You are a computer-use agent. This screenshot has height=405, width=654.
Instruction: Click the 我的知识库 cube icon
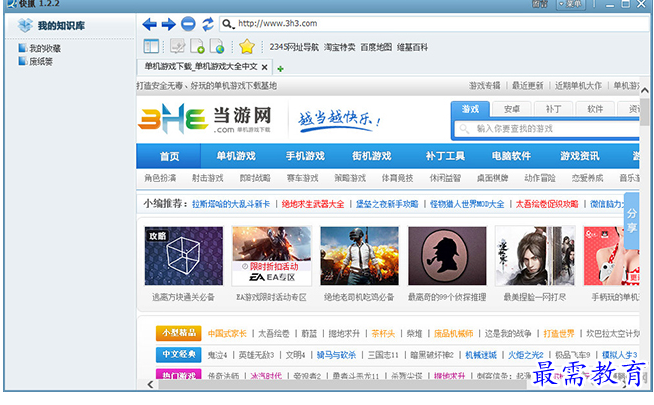(25, 25)
